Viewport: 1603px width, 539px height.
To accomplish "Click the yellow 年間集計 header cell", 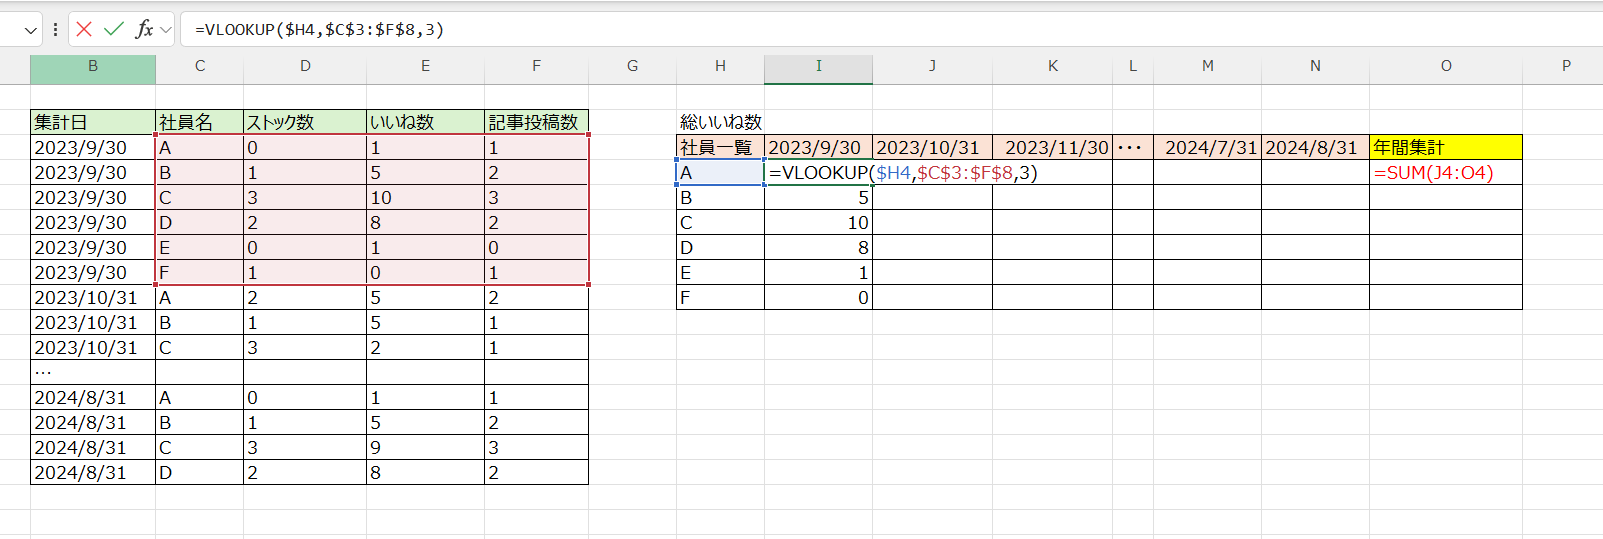I will [1445, 147].
